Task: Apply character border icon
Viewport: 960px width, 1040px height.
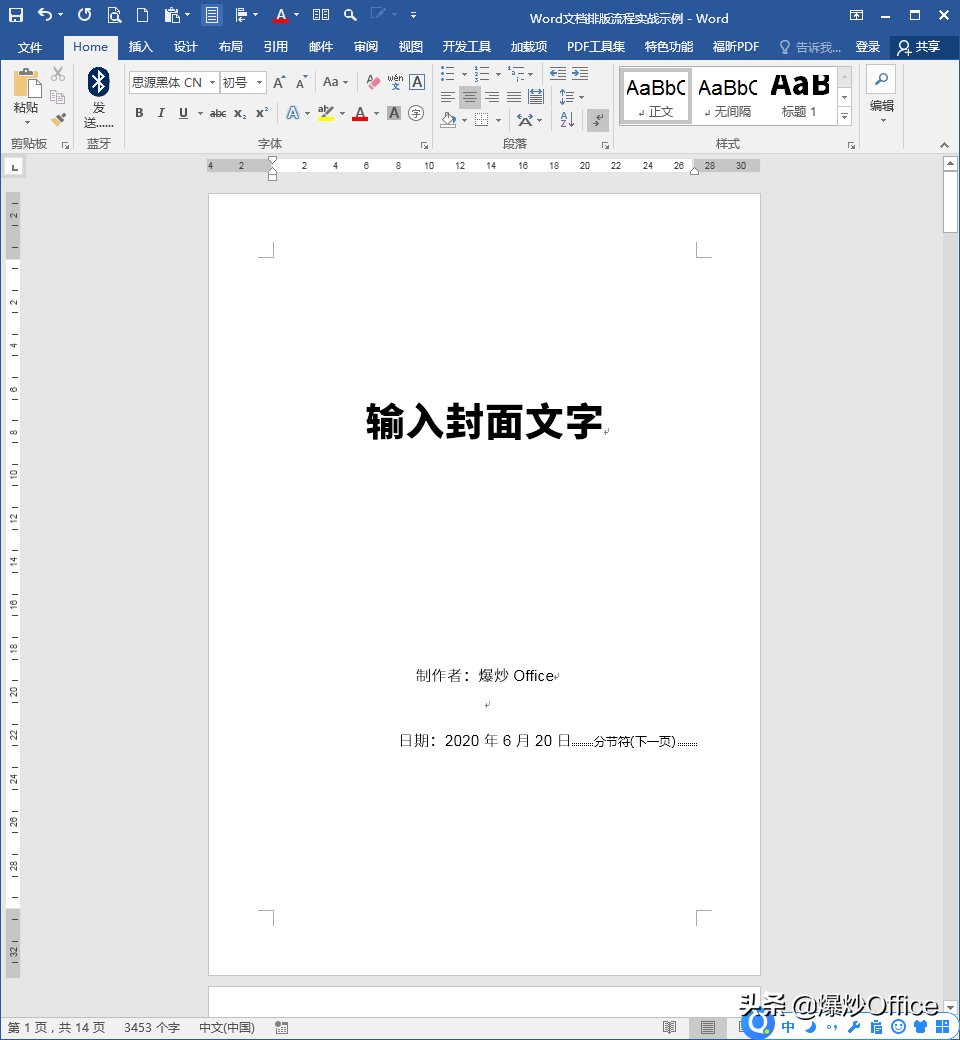Action: coord(417,82)
